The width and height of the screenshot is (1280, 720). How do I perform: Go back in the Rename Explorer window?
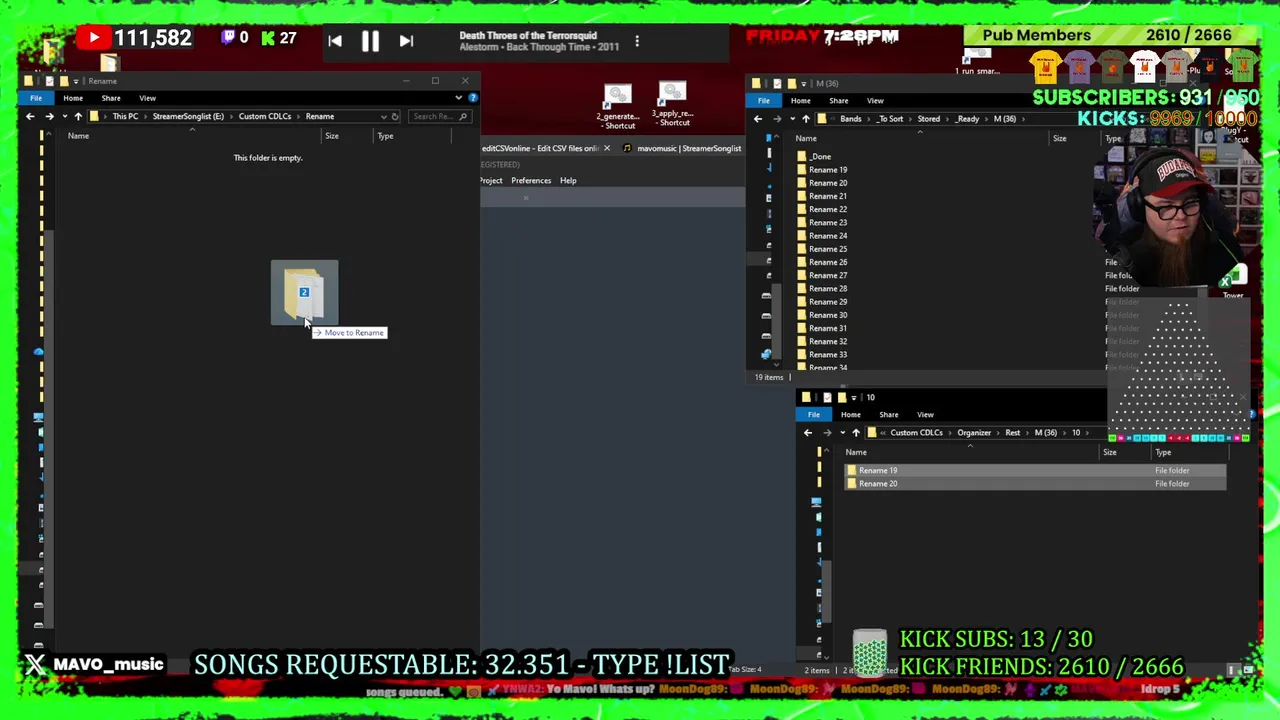pos(30,116)
